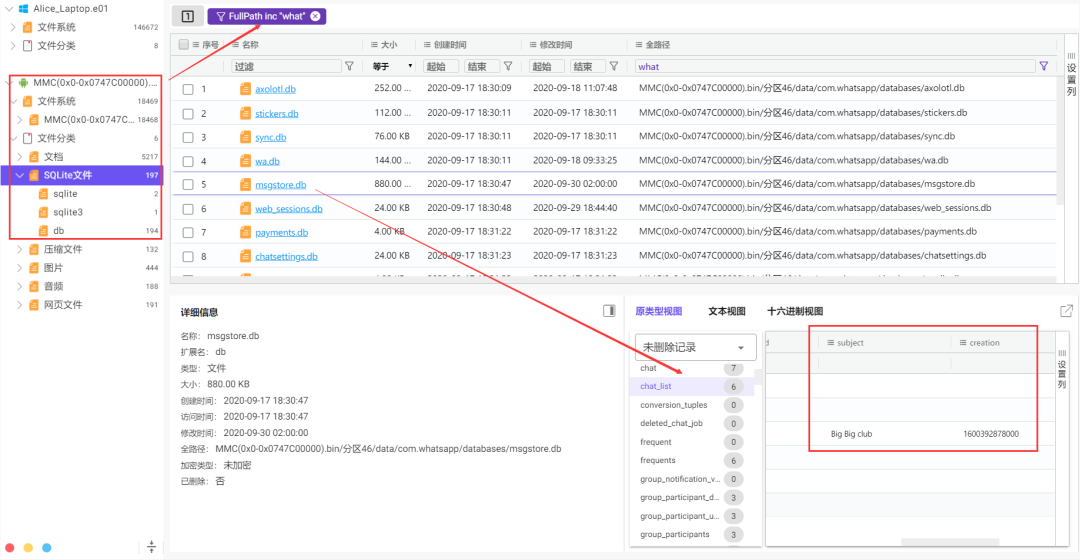The height and width of the screenshot is (560, 1080).
Task: Open column settings icon beside subject table
Action: pyautogui.click(x=1062, y=369)
